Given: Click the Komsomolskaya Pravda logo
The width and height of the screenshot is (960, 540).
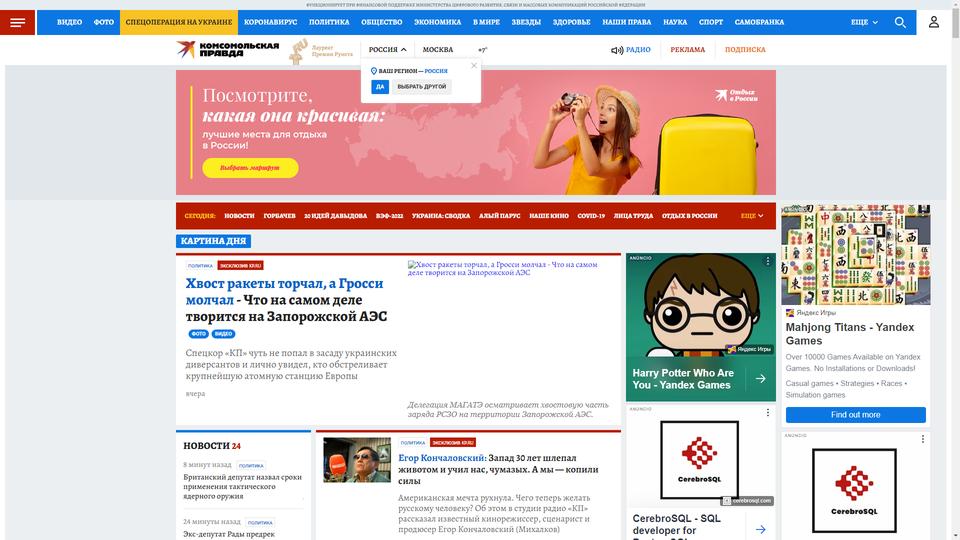Looking at the screenshot, I should coord(227,50).
